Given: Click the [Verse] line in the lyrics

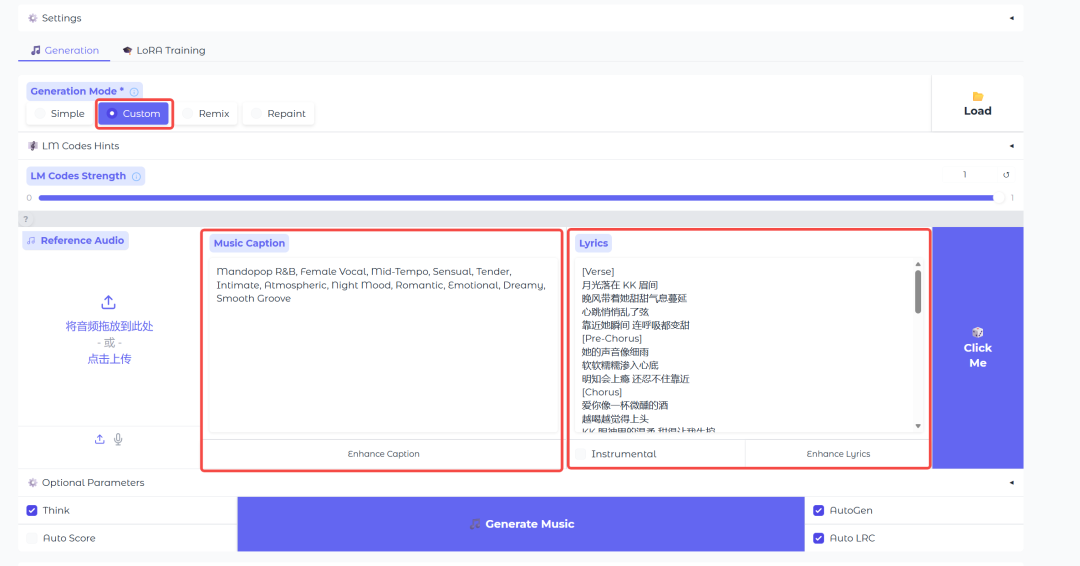Looking at the screenshot, I should point(598,272).
